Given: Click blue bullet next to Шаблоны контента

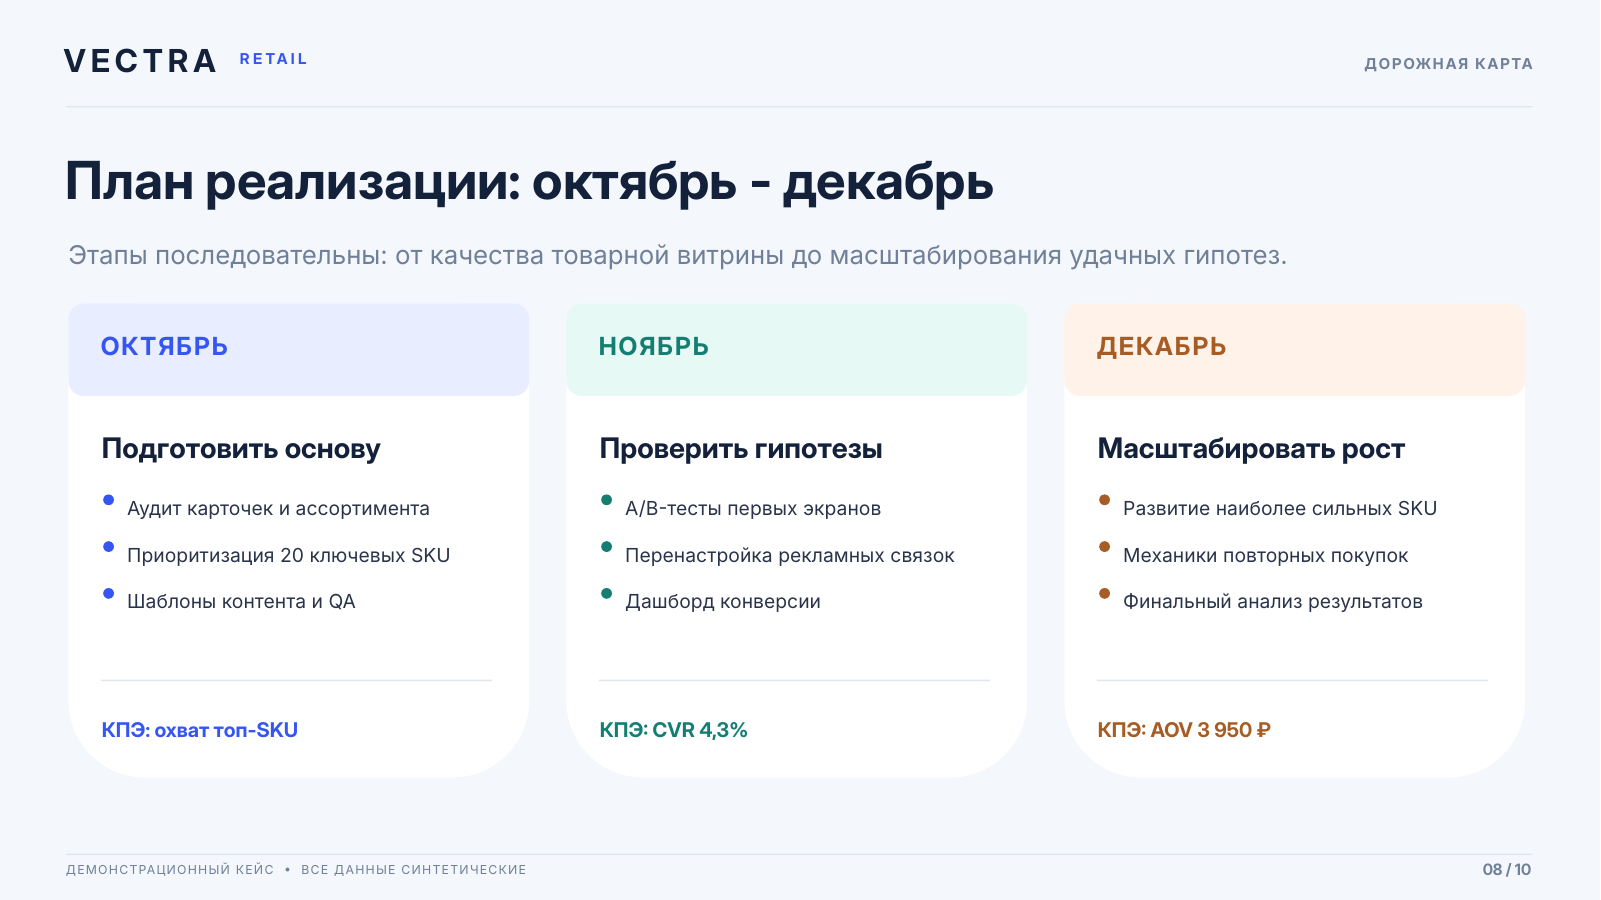Looking at the screenshot, I should point(109,593).
